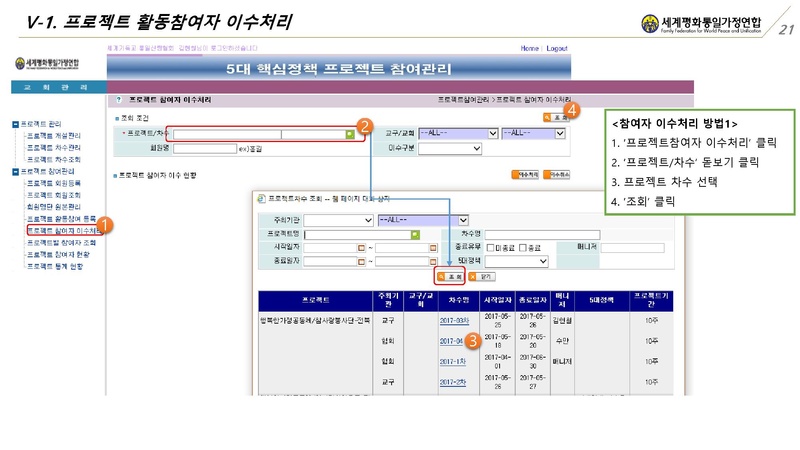Click the browser page icon in popup title

click(261, 198)
